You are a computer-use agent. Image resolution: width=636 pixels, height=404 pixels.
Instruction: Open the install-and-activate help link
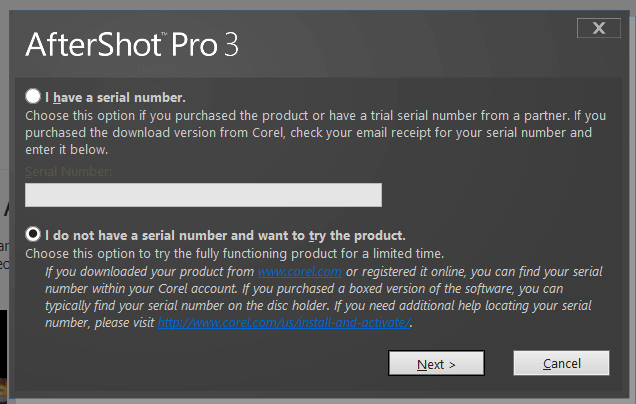coord(284,322)
